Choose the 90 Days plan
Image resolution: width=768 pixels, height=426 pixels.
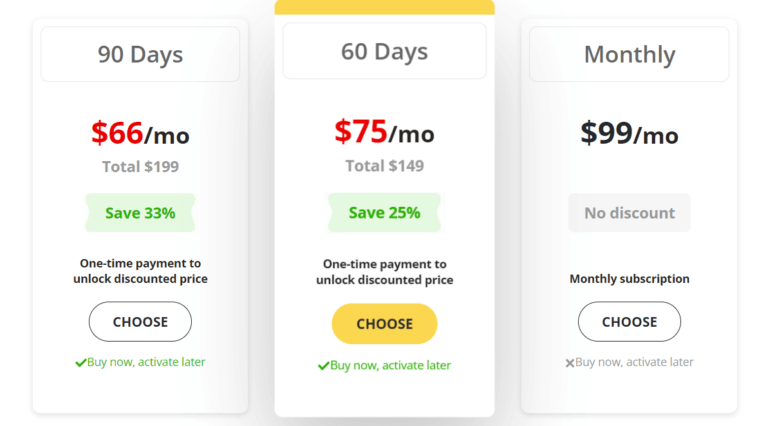click(140, 322)
